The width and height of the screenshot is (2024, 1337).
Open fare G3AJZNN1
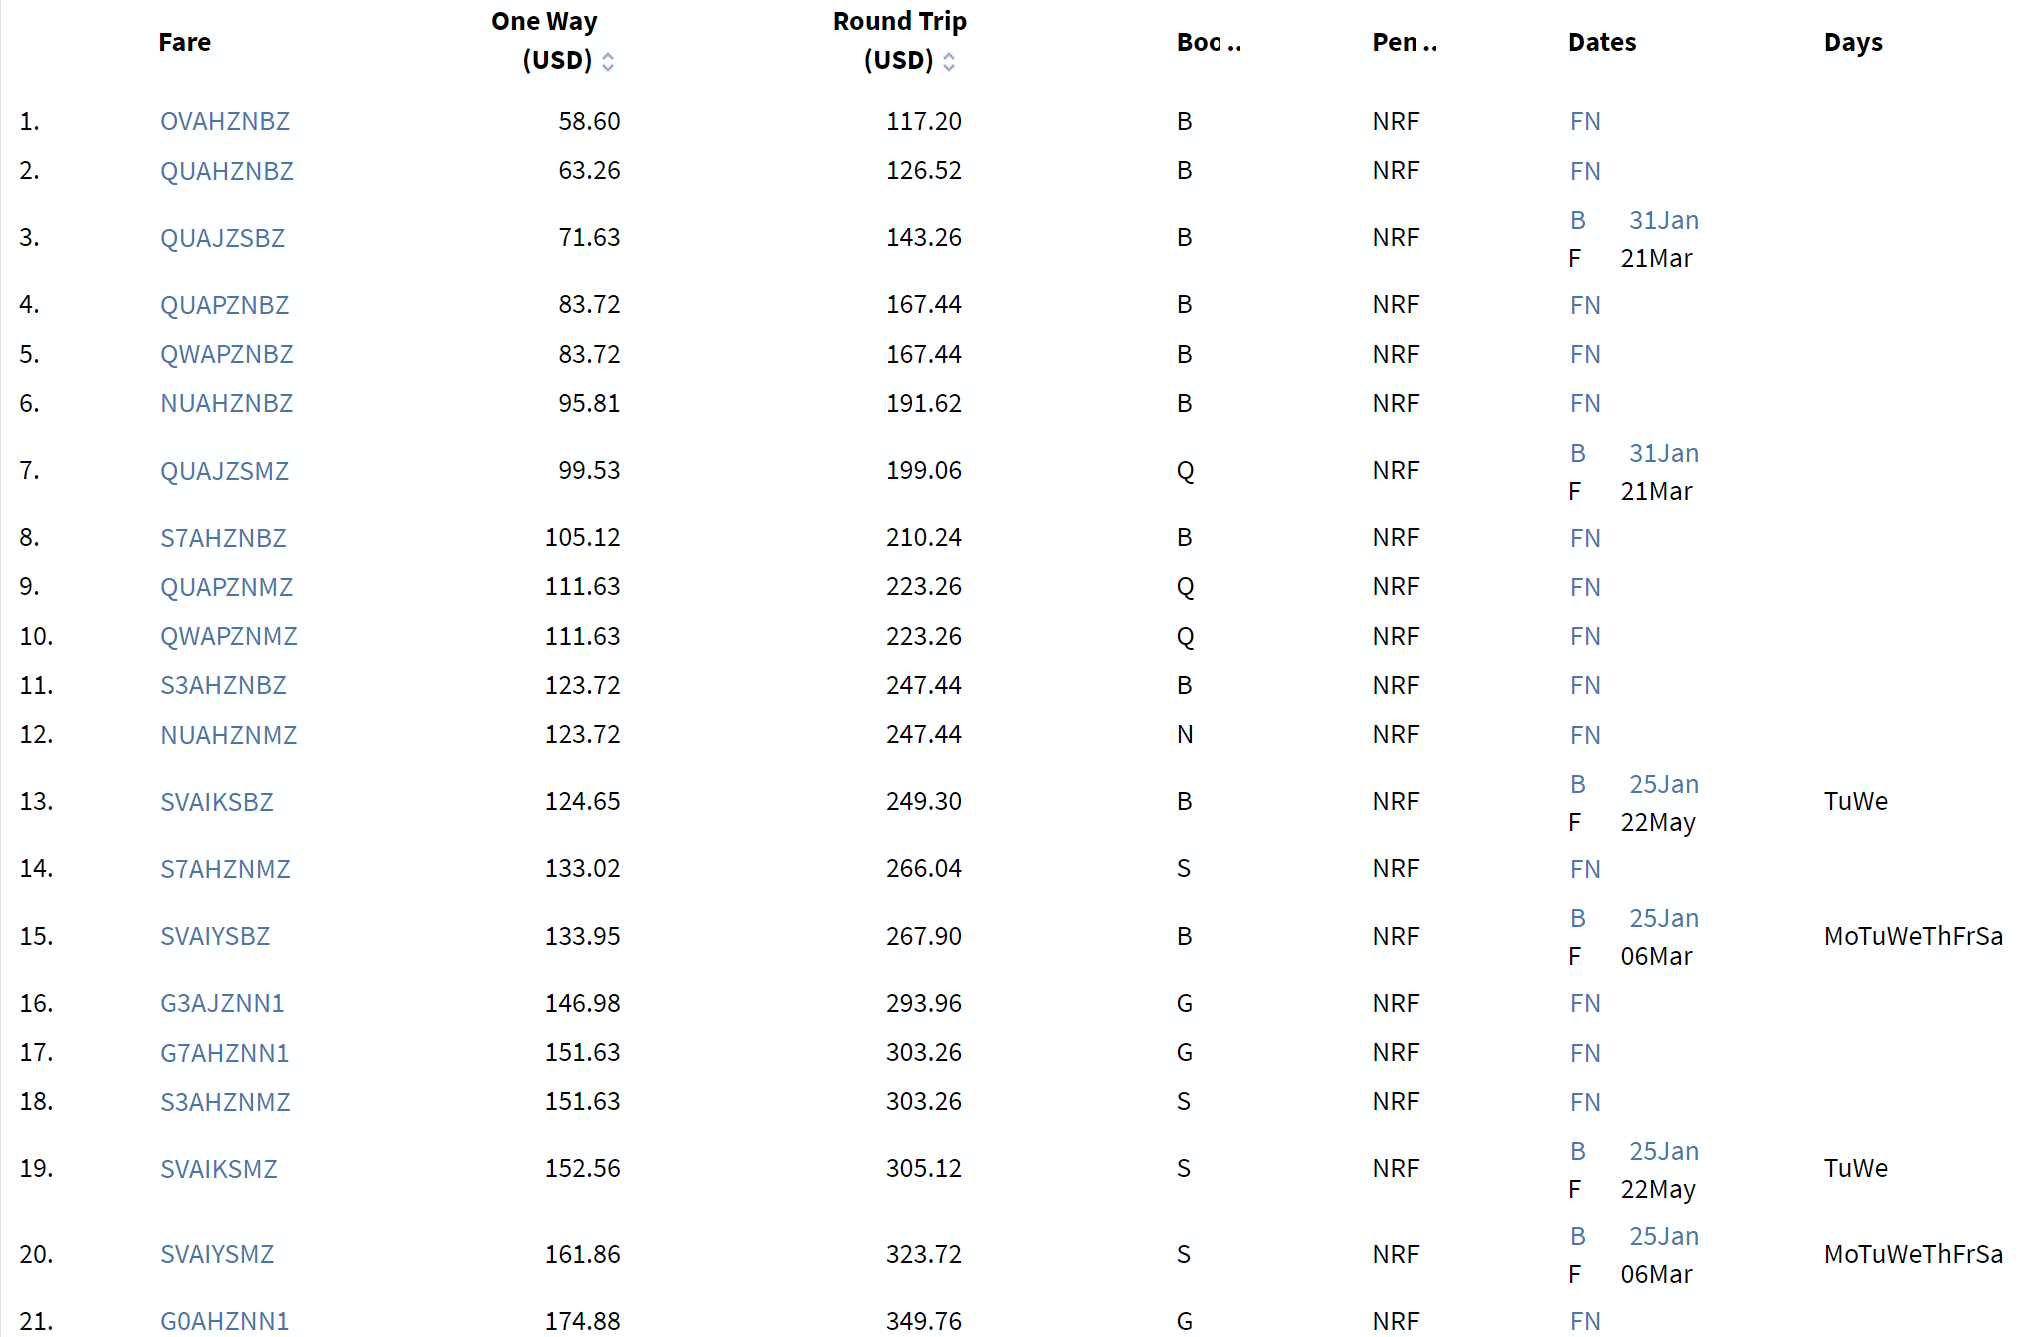point(222,1003)
